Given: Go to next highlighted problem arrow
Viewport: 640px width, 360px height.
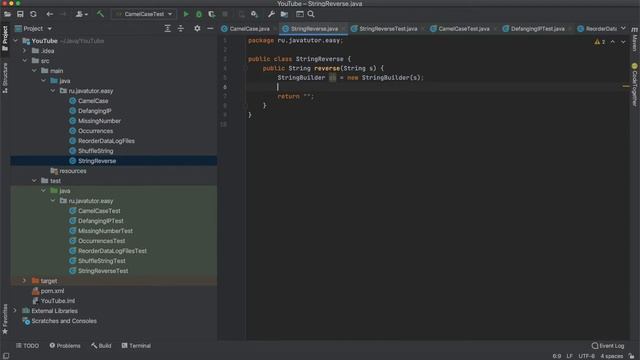Looking at the screenshot, I should click(623, 42).
